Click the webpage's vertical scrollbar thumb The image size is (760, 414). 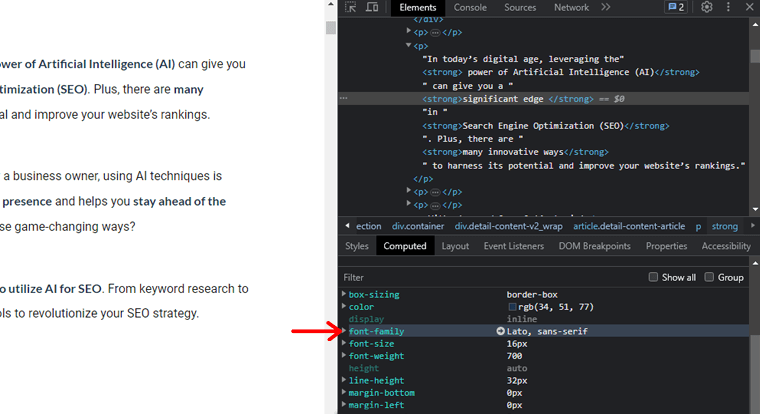coord(331,27)
